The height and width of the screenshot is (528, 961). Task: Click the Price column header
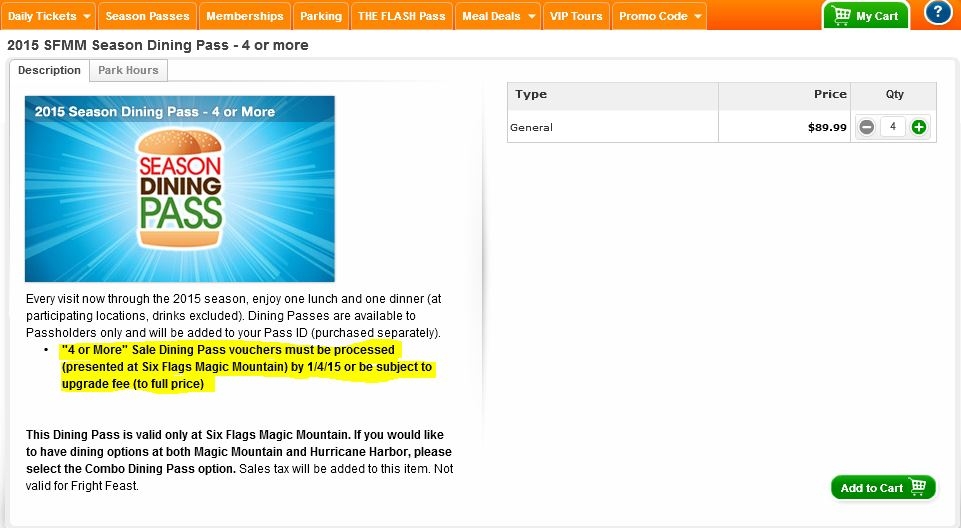tap(784, 94)
